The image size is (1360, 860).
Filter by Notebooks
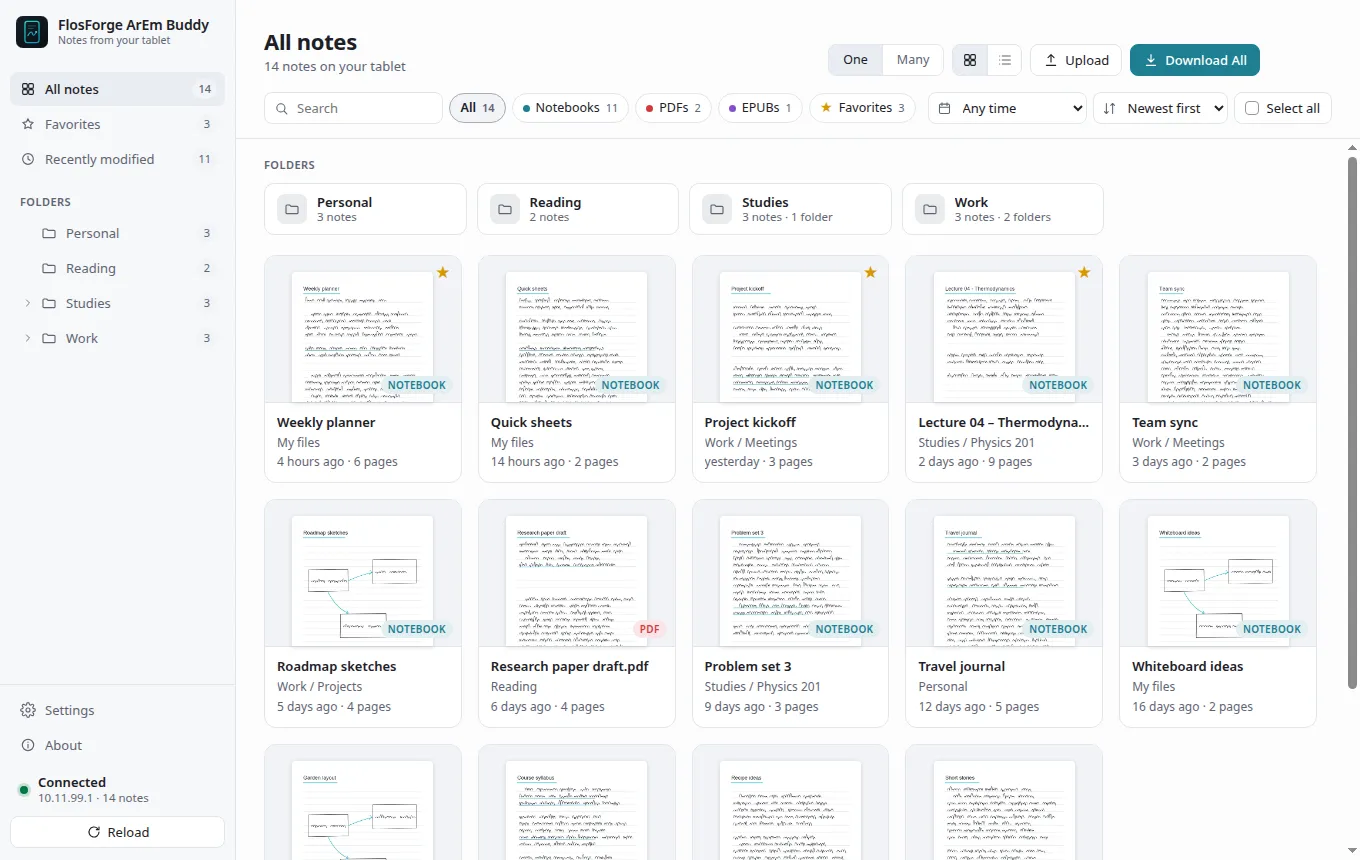click(x=570, y=108)
